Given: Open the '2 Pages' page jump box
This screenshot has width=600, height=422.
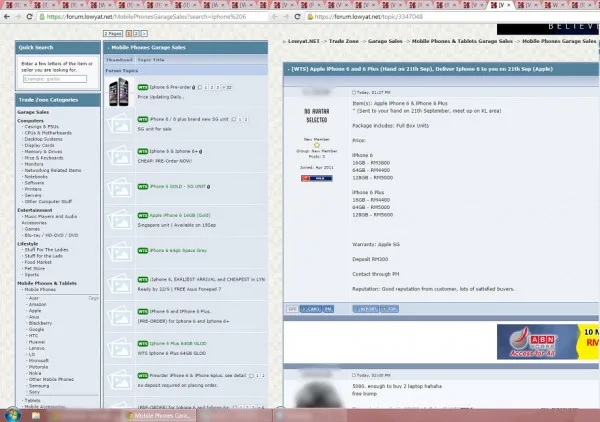Looking at the screenshot, I should 113,34.
